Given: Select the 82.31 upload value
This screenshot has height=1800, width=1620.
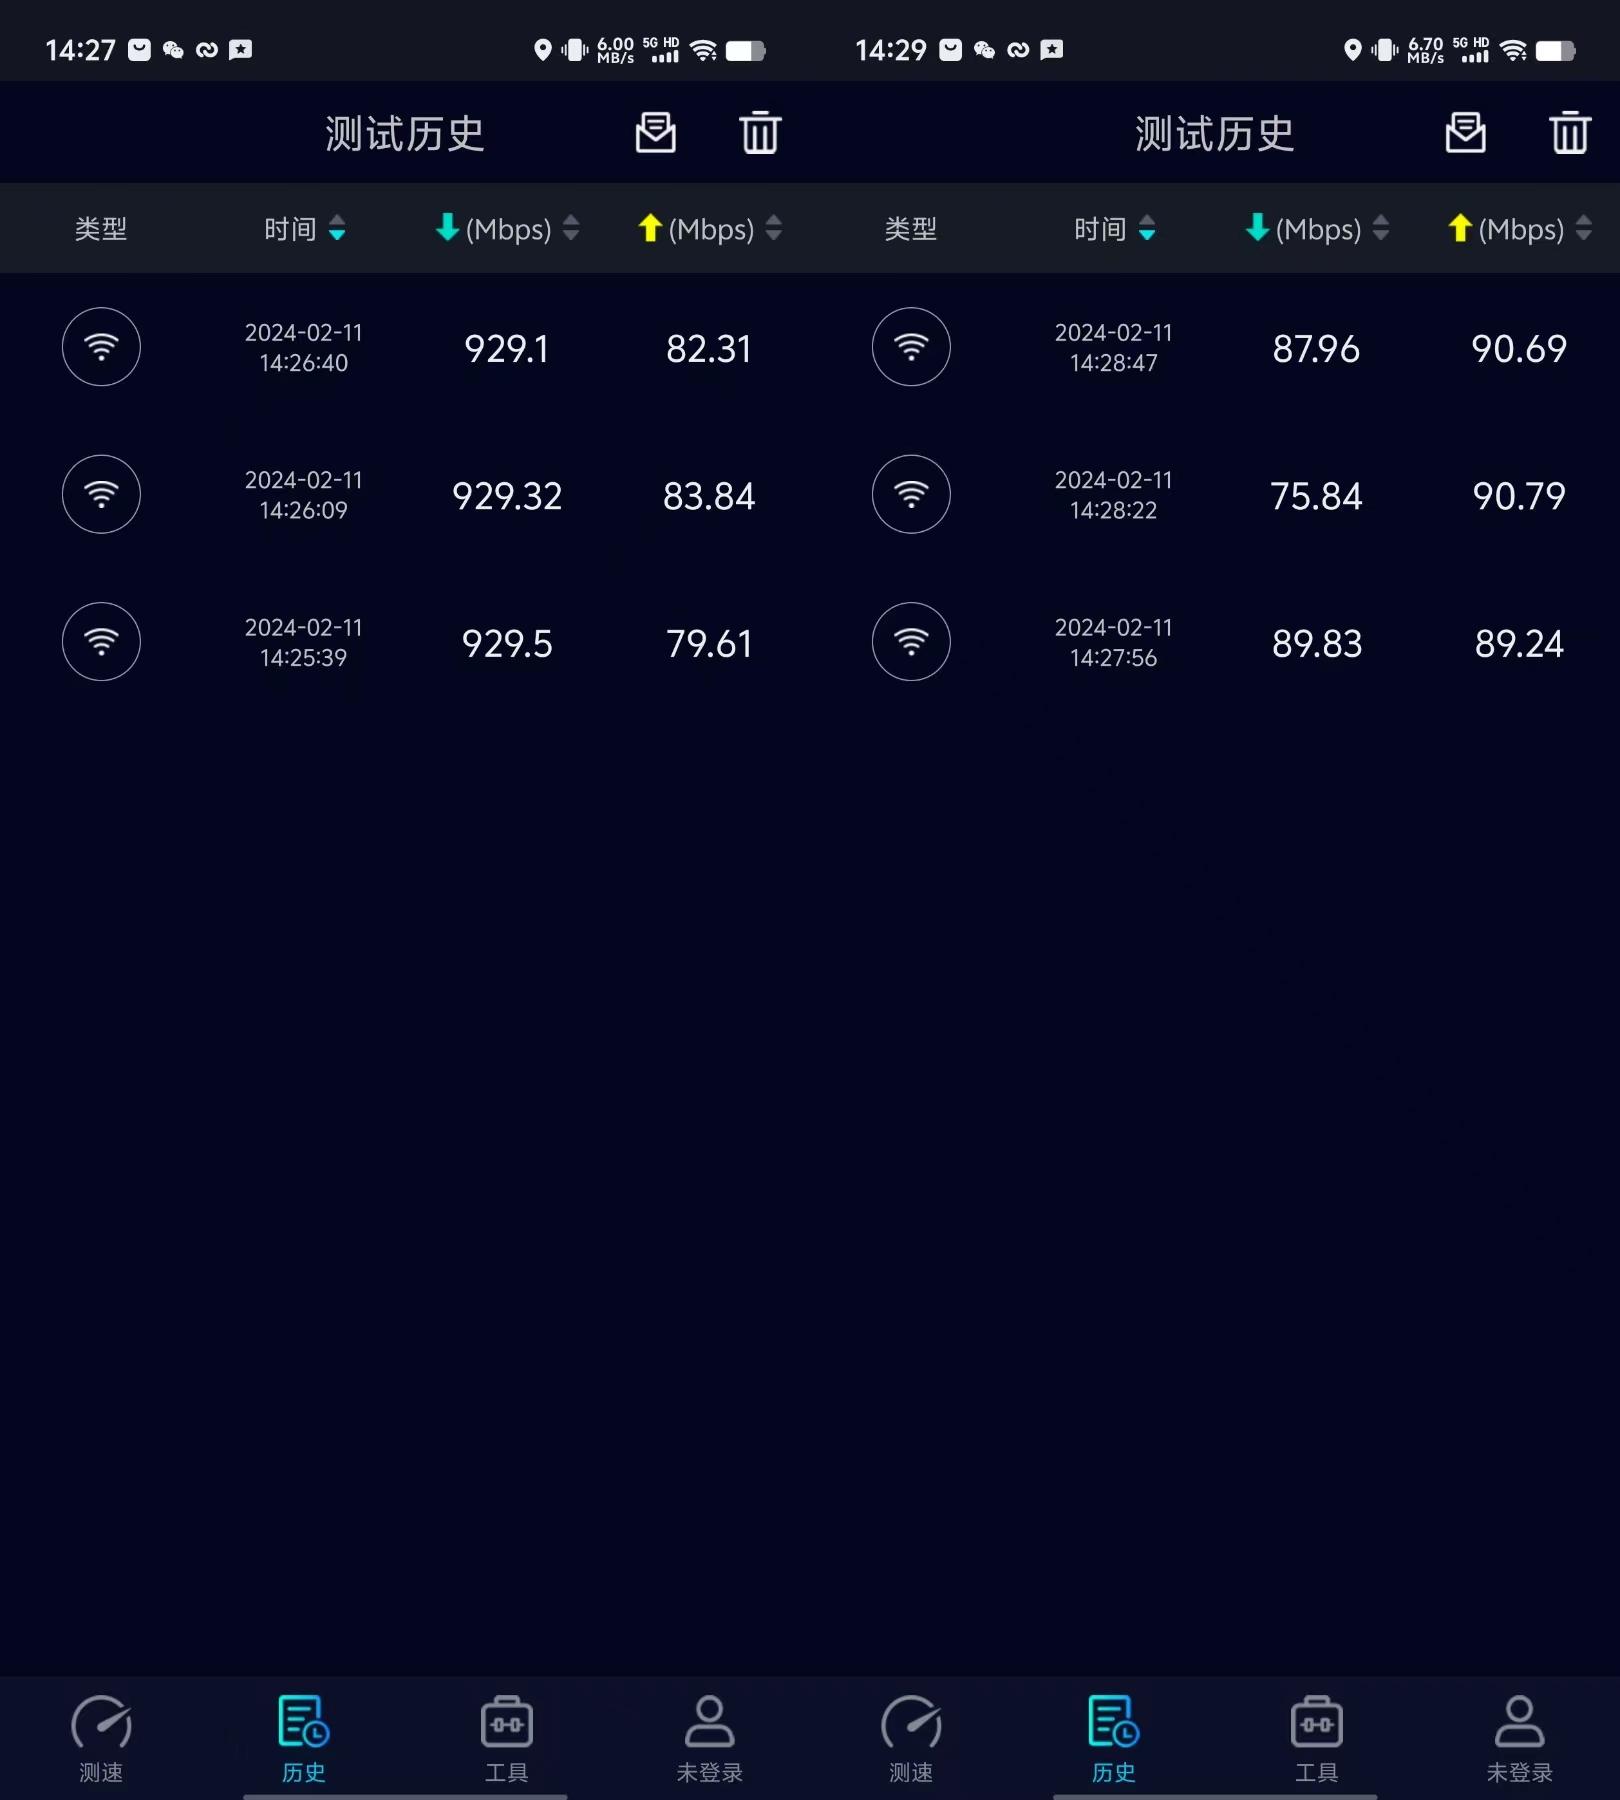Looking at the screenshot, I should pyautogui.click(x=709, y=349).
